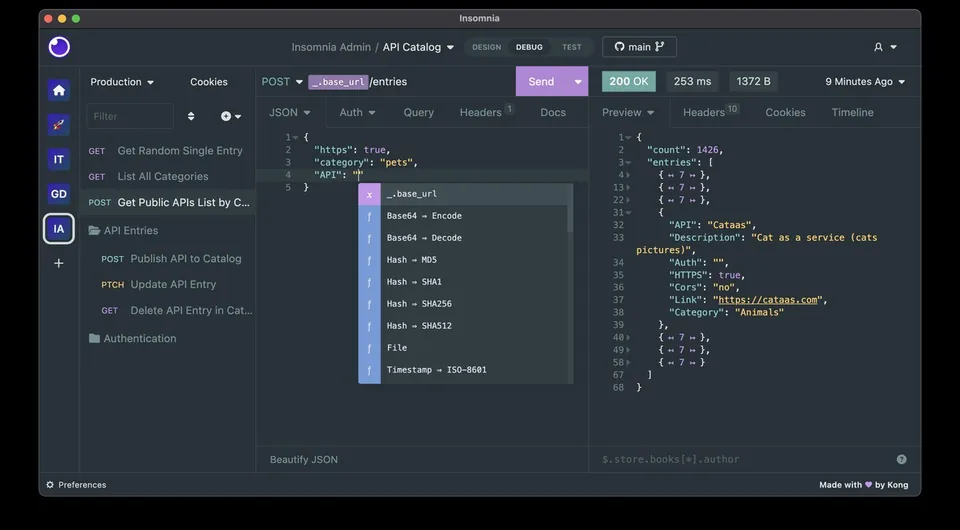Select Delete API Entry in Cat... request

pyautogui.click(x=167, y=311)
